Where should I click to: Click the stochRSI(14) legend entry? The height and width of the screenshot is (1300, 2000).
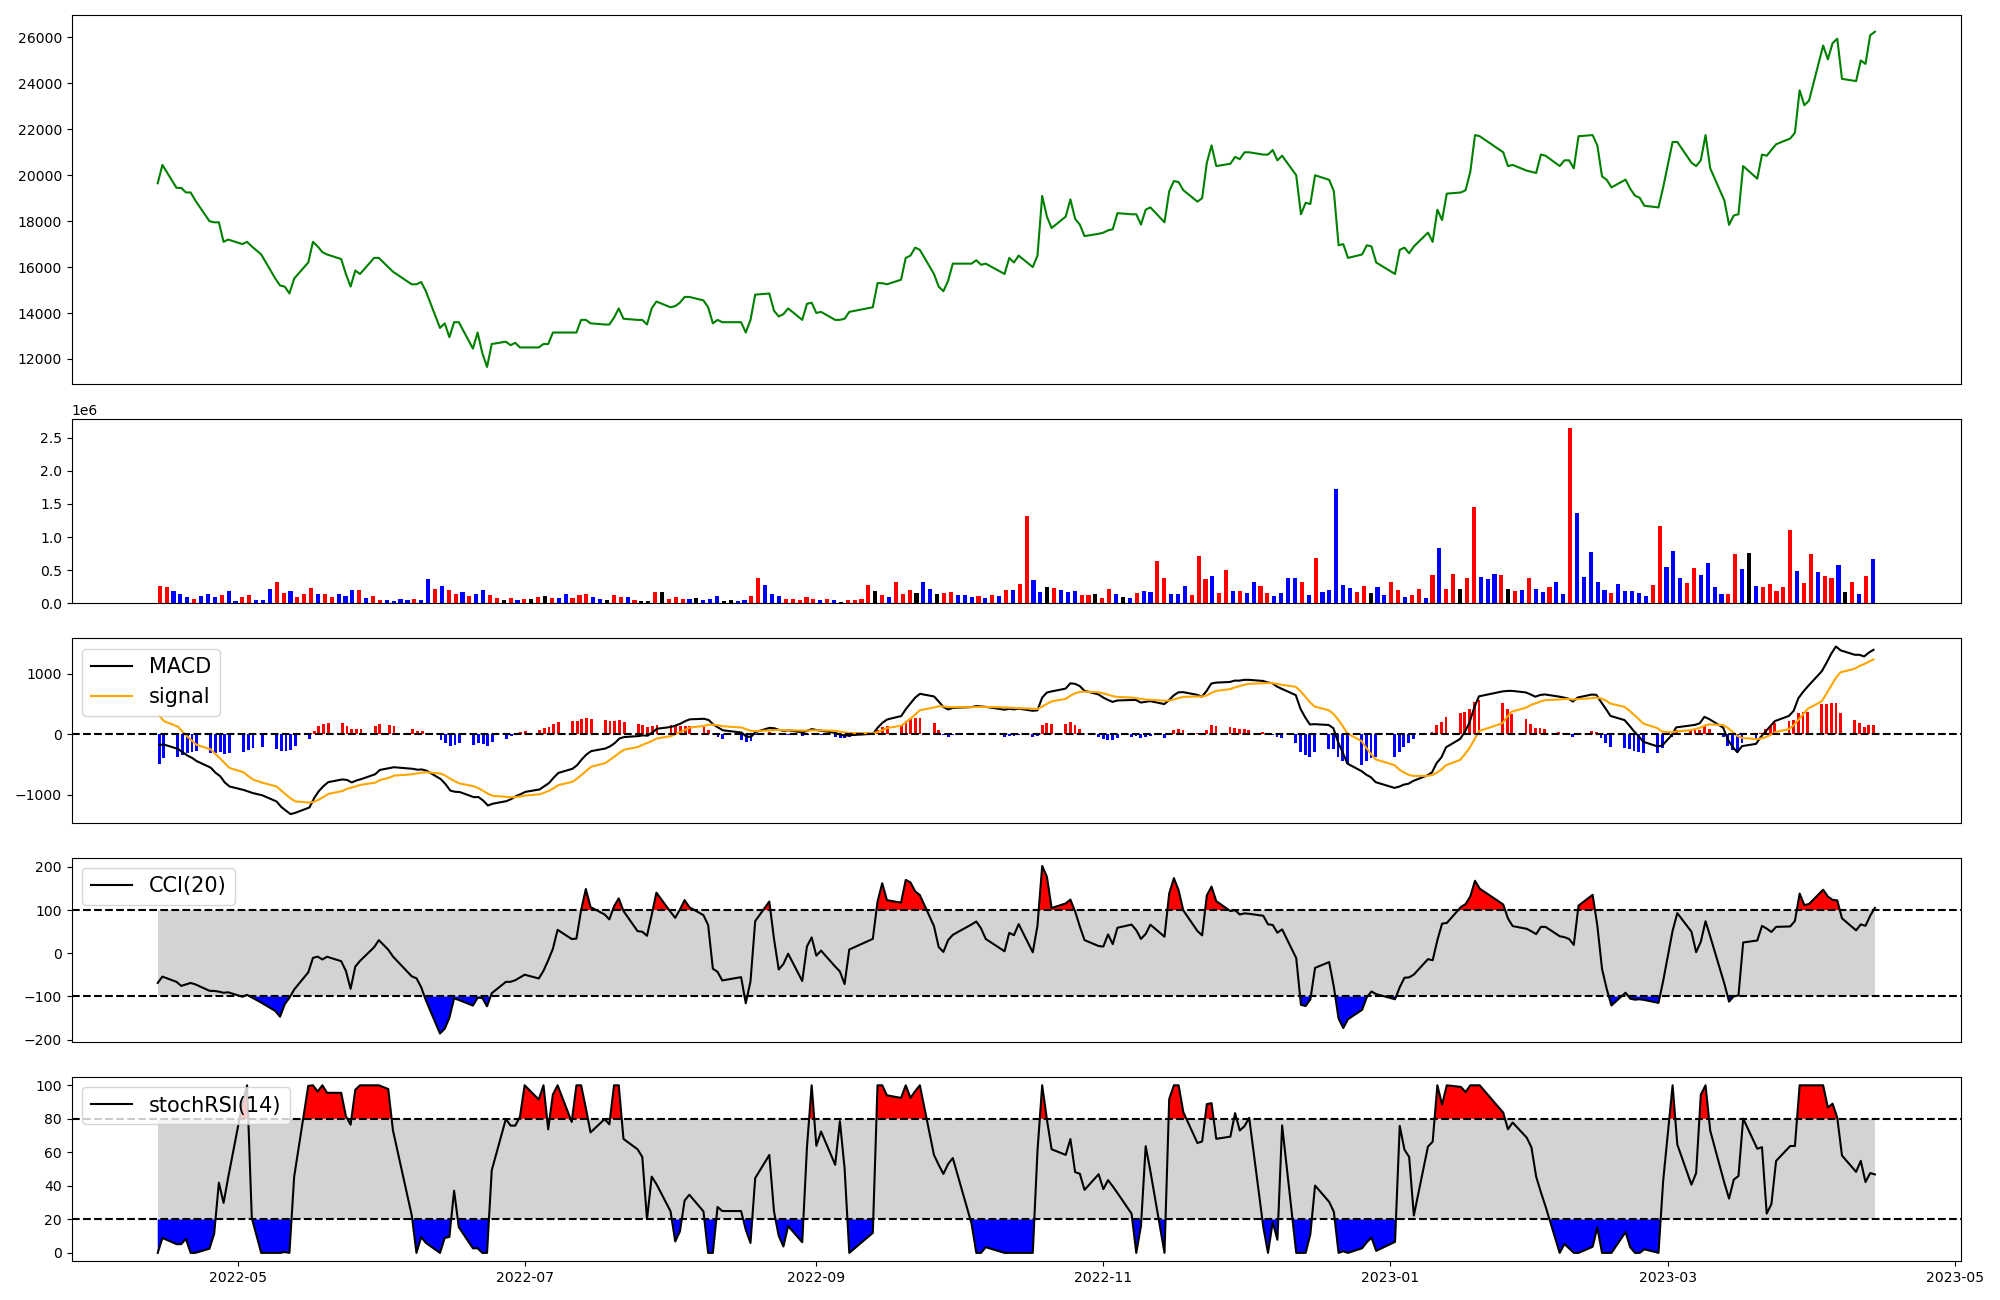pos(214,1105)
